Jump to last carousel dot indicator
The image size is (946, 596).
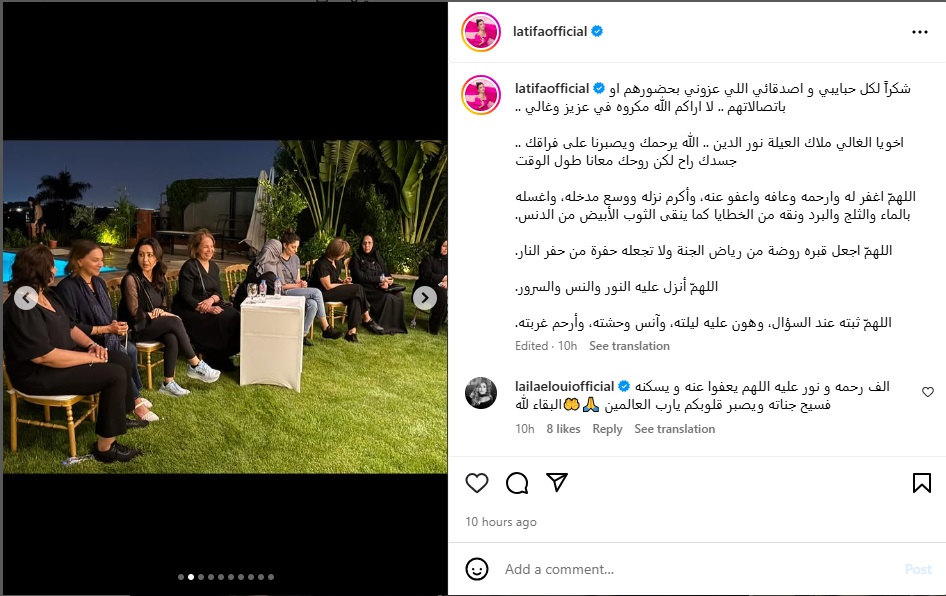point(271,577)
